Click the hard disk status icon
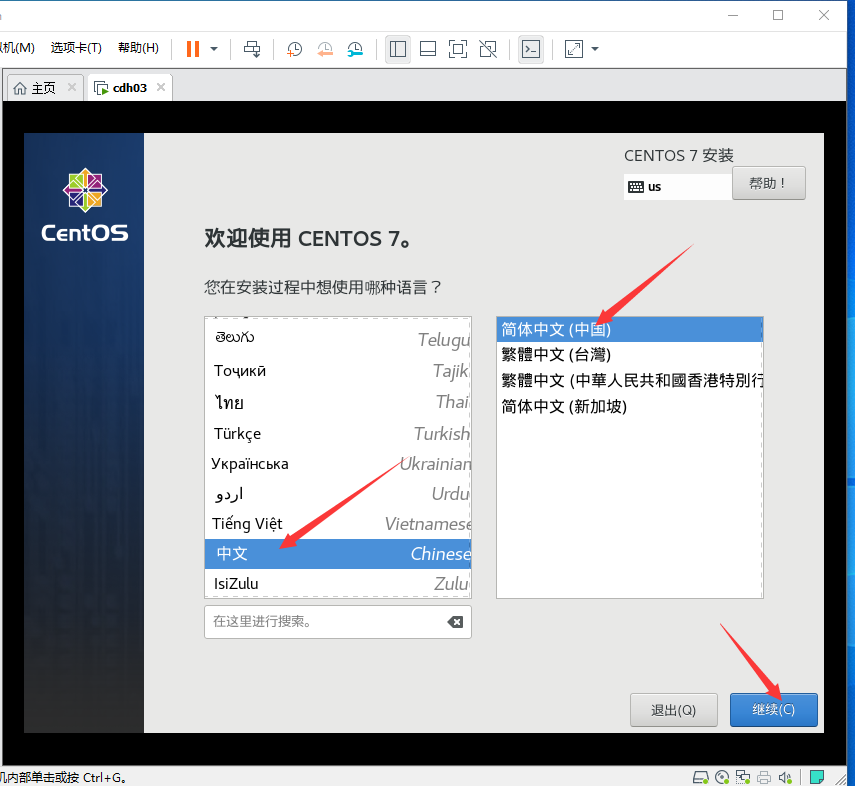 point(701,777)
